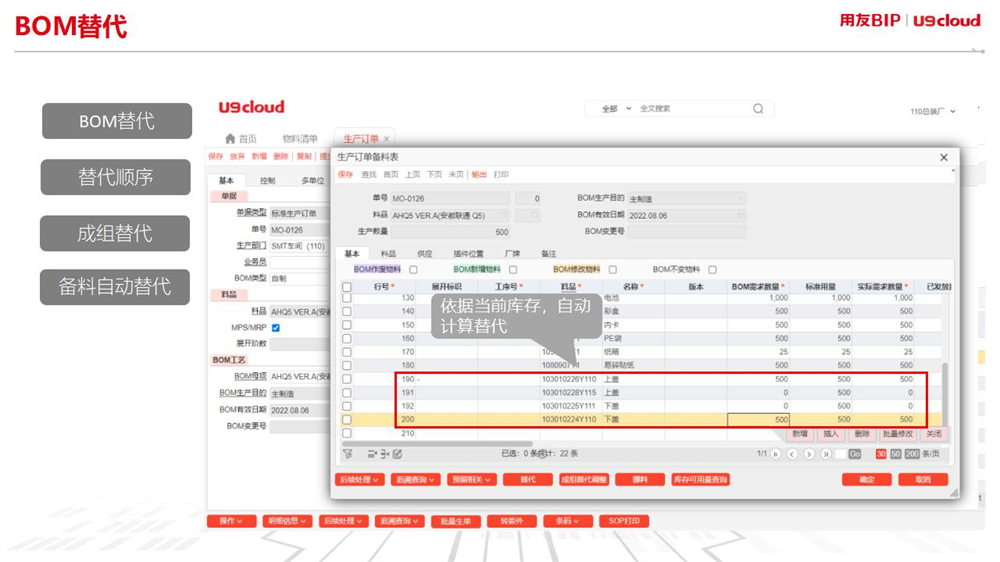Click the filter funnel icon below the grid
Viewport: 1000px width, 562px height.
(x=348, y=454)
